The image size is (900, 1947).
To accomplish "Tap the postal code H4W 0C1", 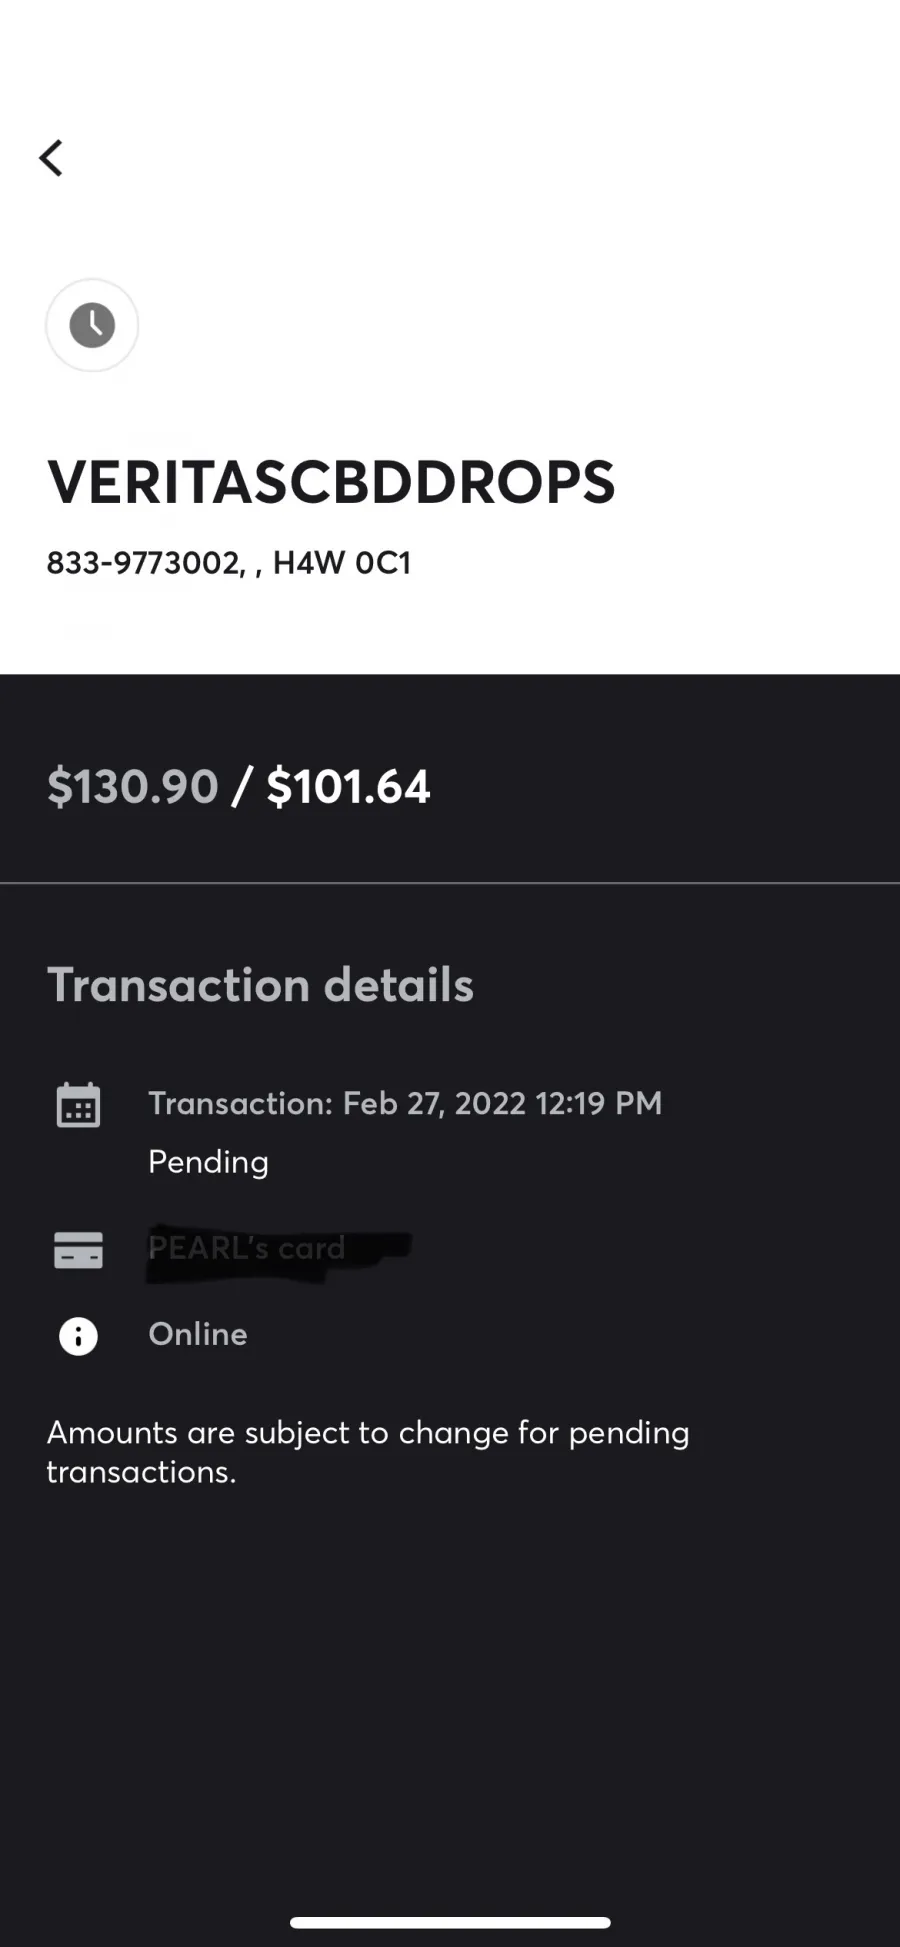I will coord(342,563).
